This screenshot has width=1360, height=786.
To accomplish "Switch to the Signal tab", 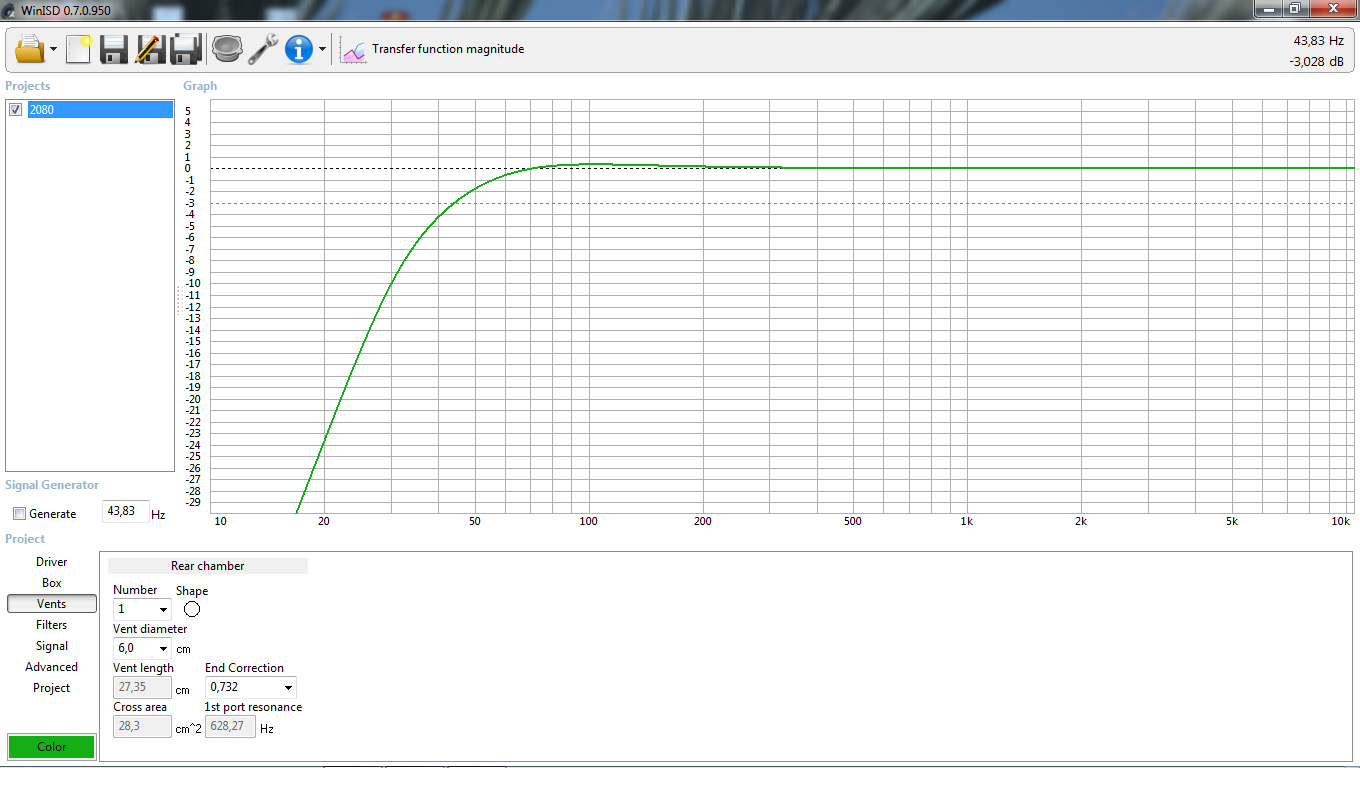I will coord(52,646).
